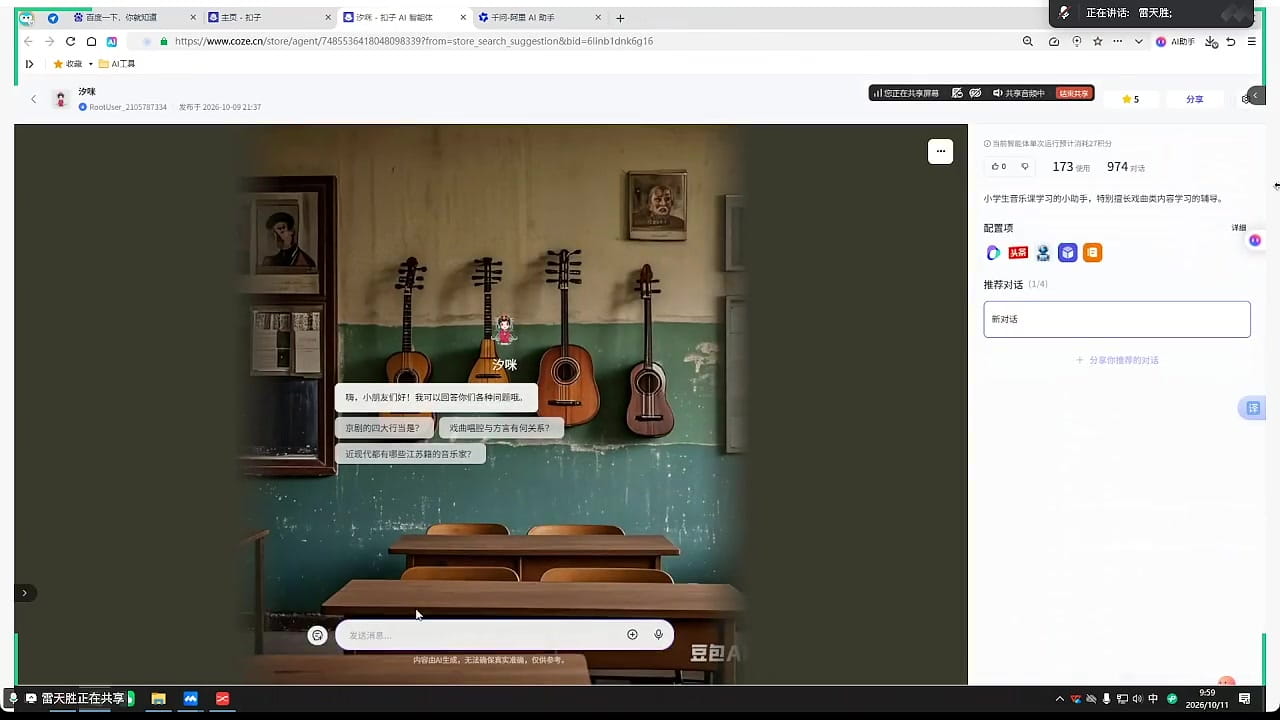This screenshot has height=720, width=1280.
Task: Collapse the right panel with the chevron tab
Action: [x=1257, y=95]
